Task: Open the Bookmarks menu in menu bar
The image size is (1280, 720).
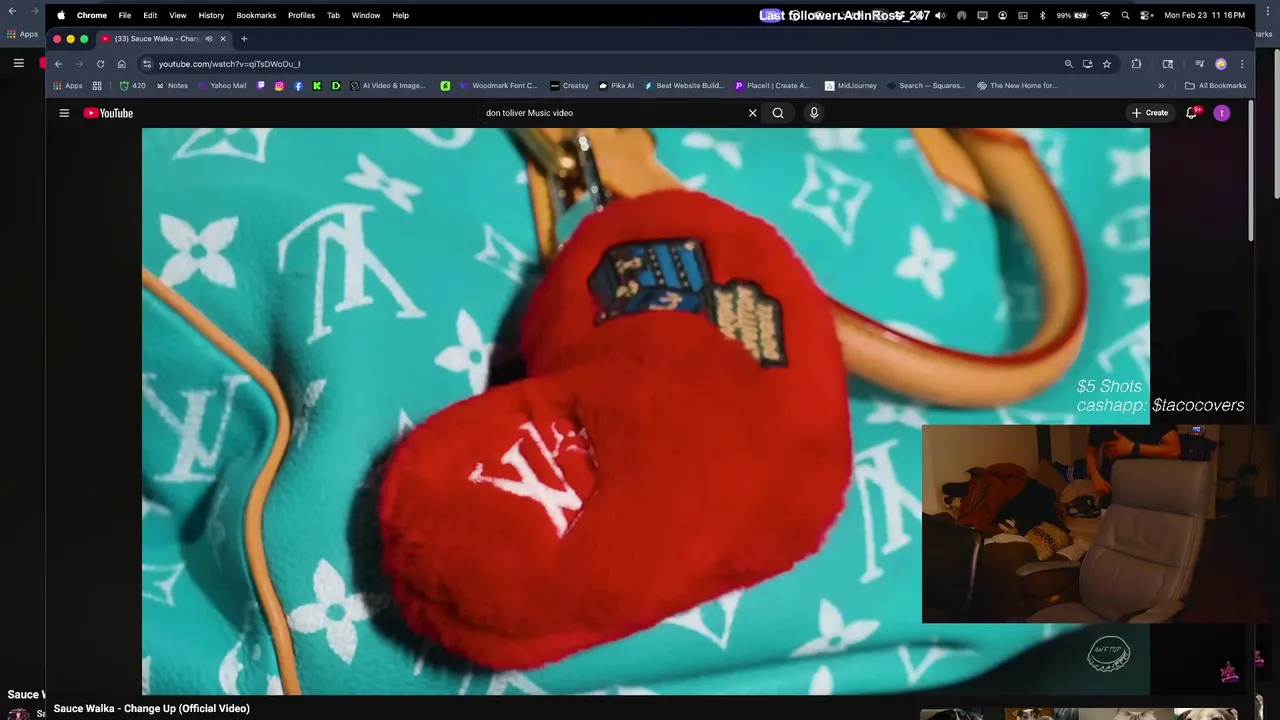Action: [x=256, y=15]
